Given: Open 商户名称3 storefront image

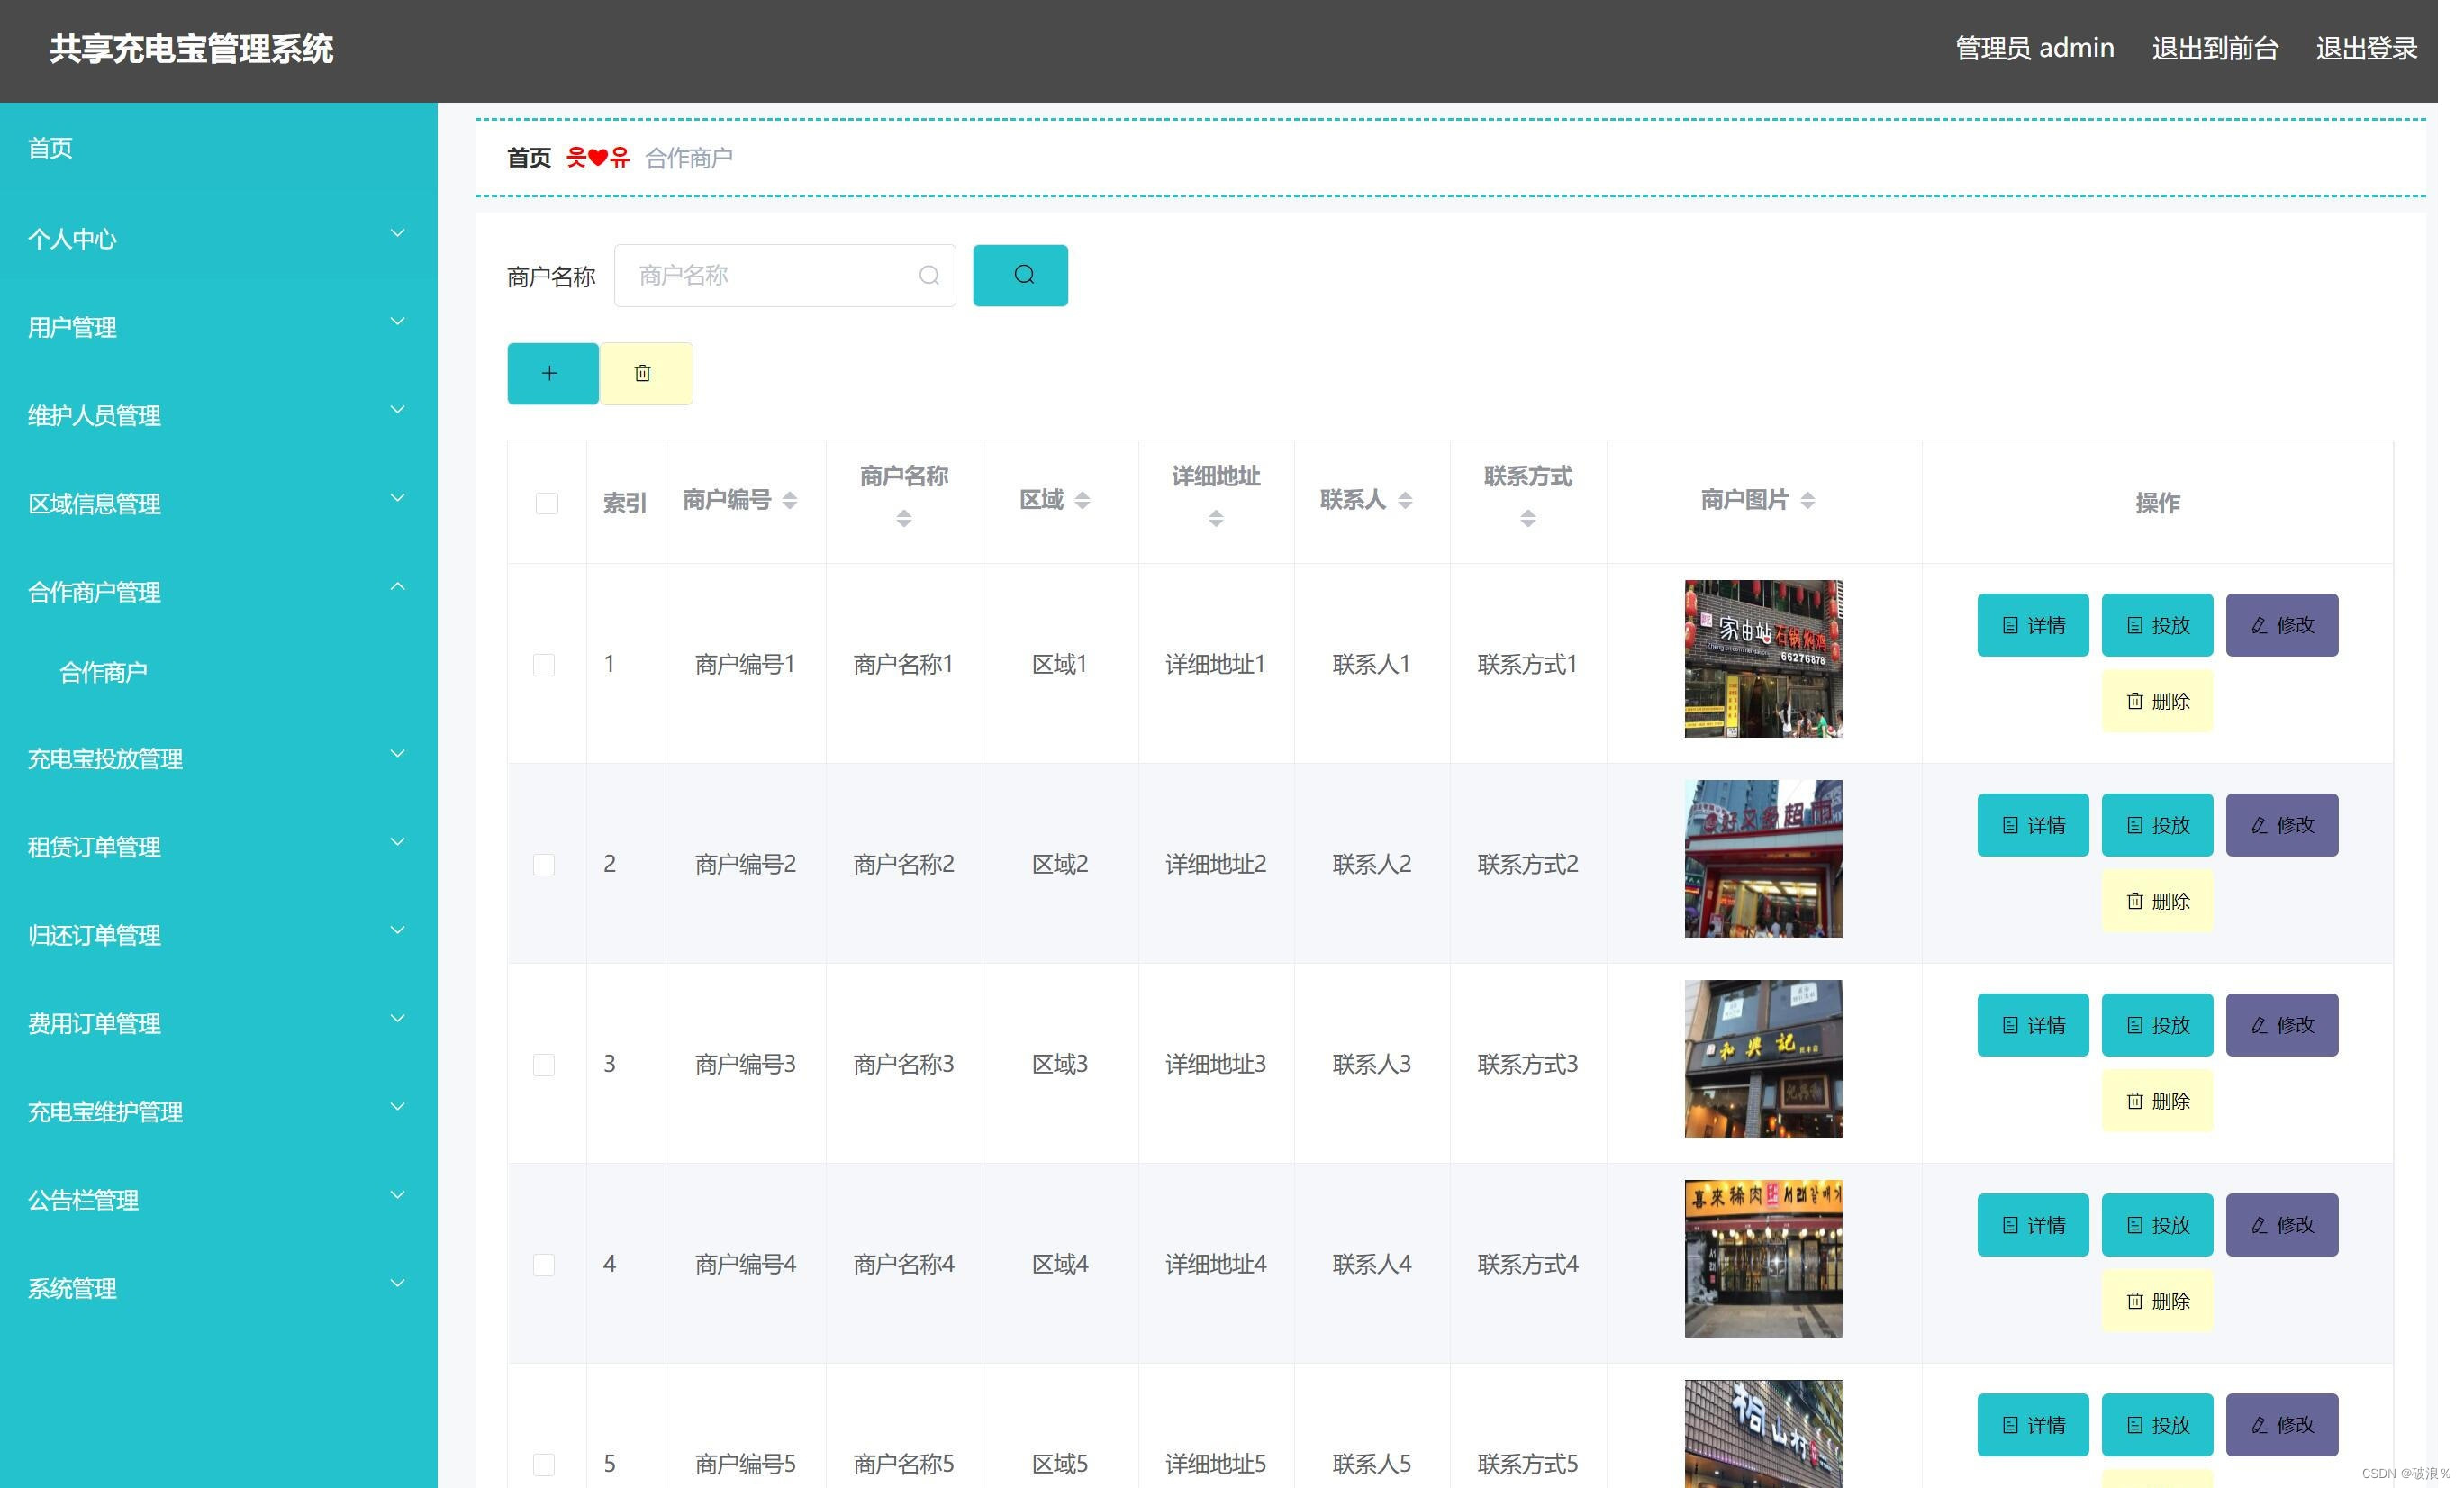Looking at the screenshot, I should (x=1763, y=1058).
